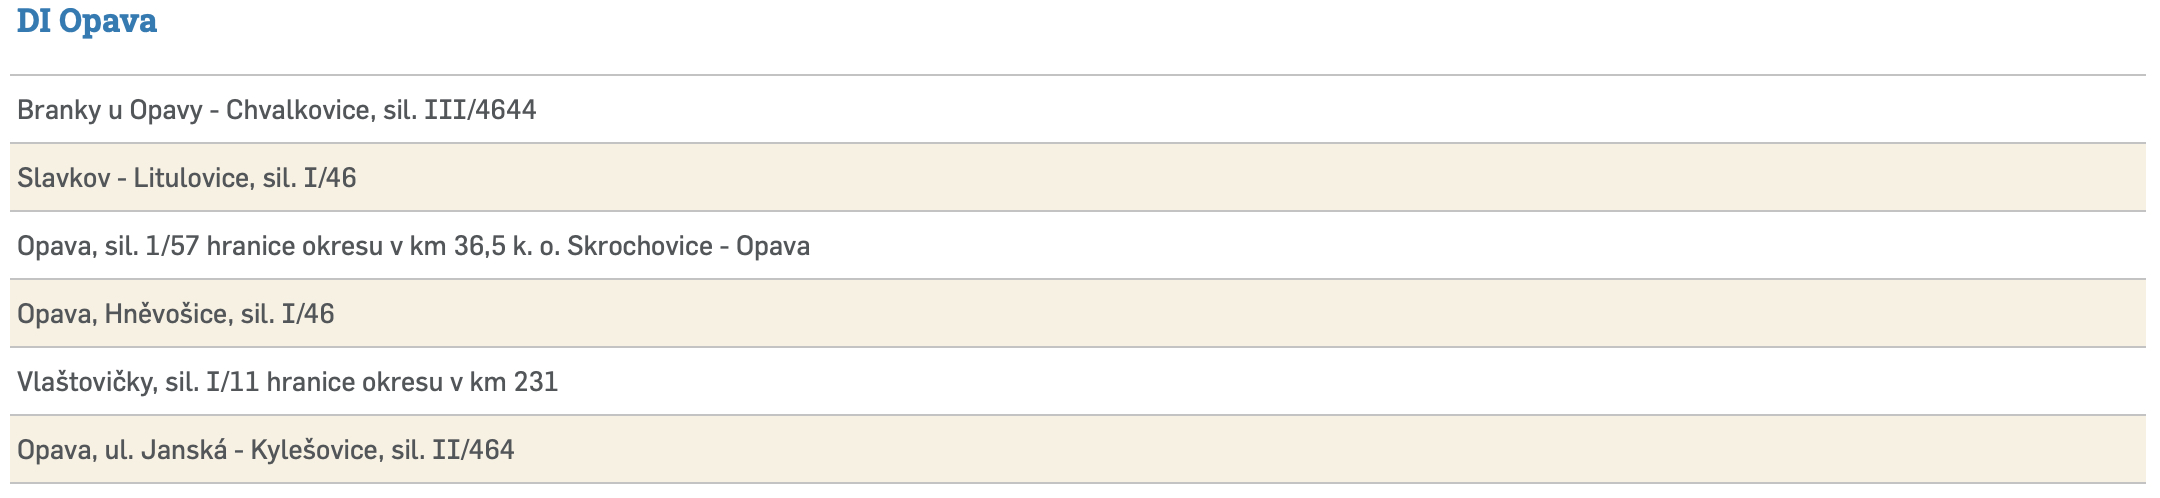Click the DI Opava heading
Screen dimensions: 2160x498
[x=87, y=22]
